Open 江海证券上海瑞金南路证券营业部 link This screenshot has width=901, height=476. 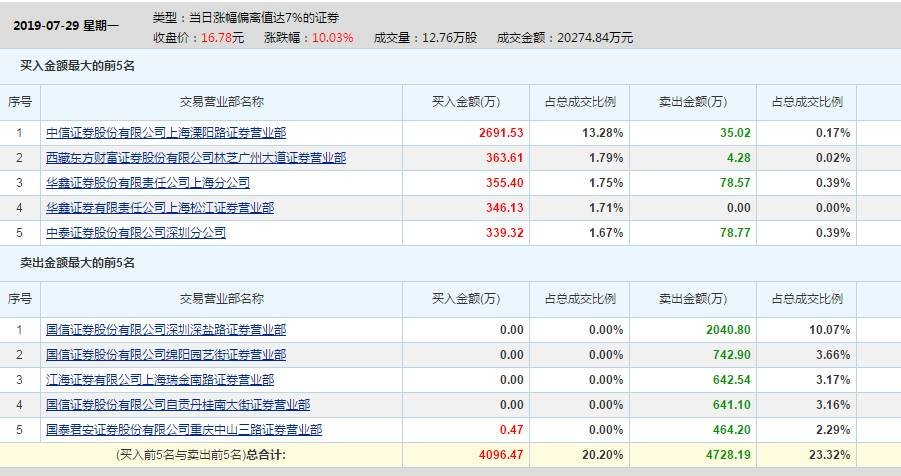[x=160, y=380]
